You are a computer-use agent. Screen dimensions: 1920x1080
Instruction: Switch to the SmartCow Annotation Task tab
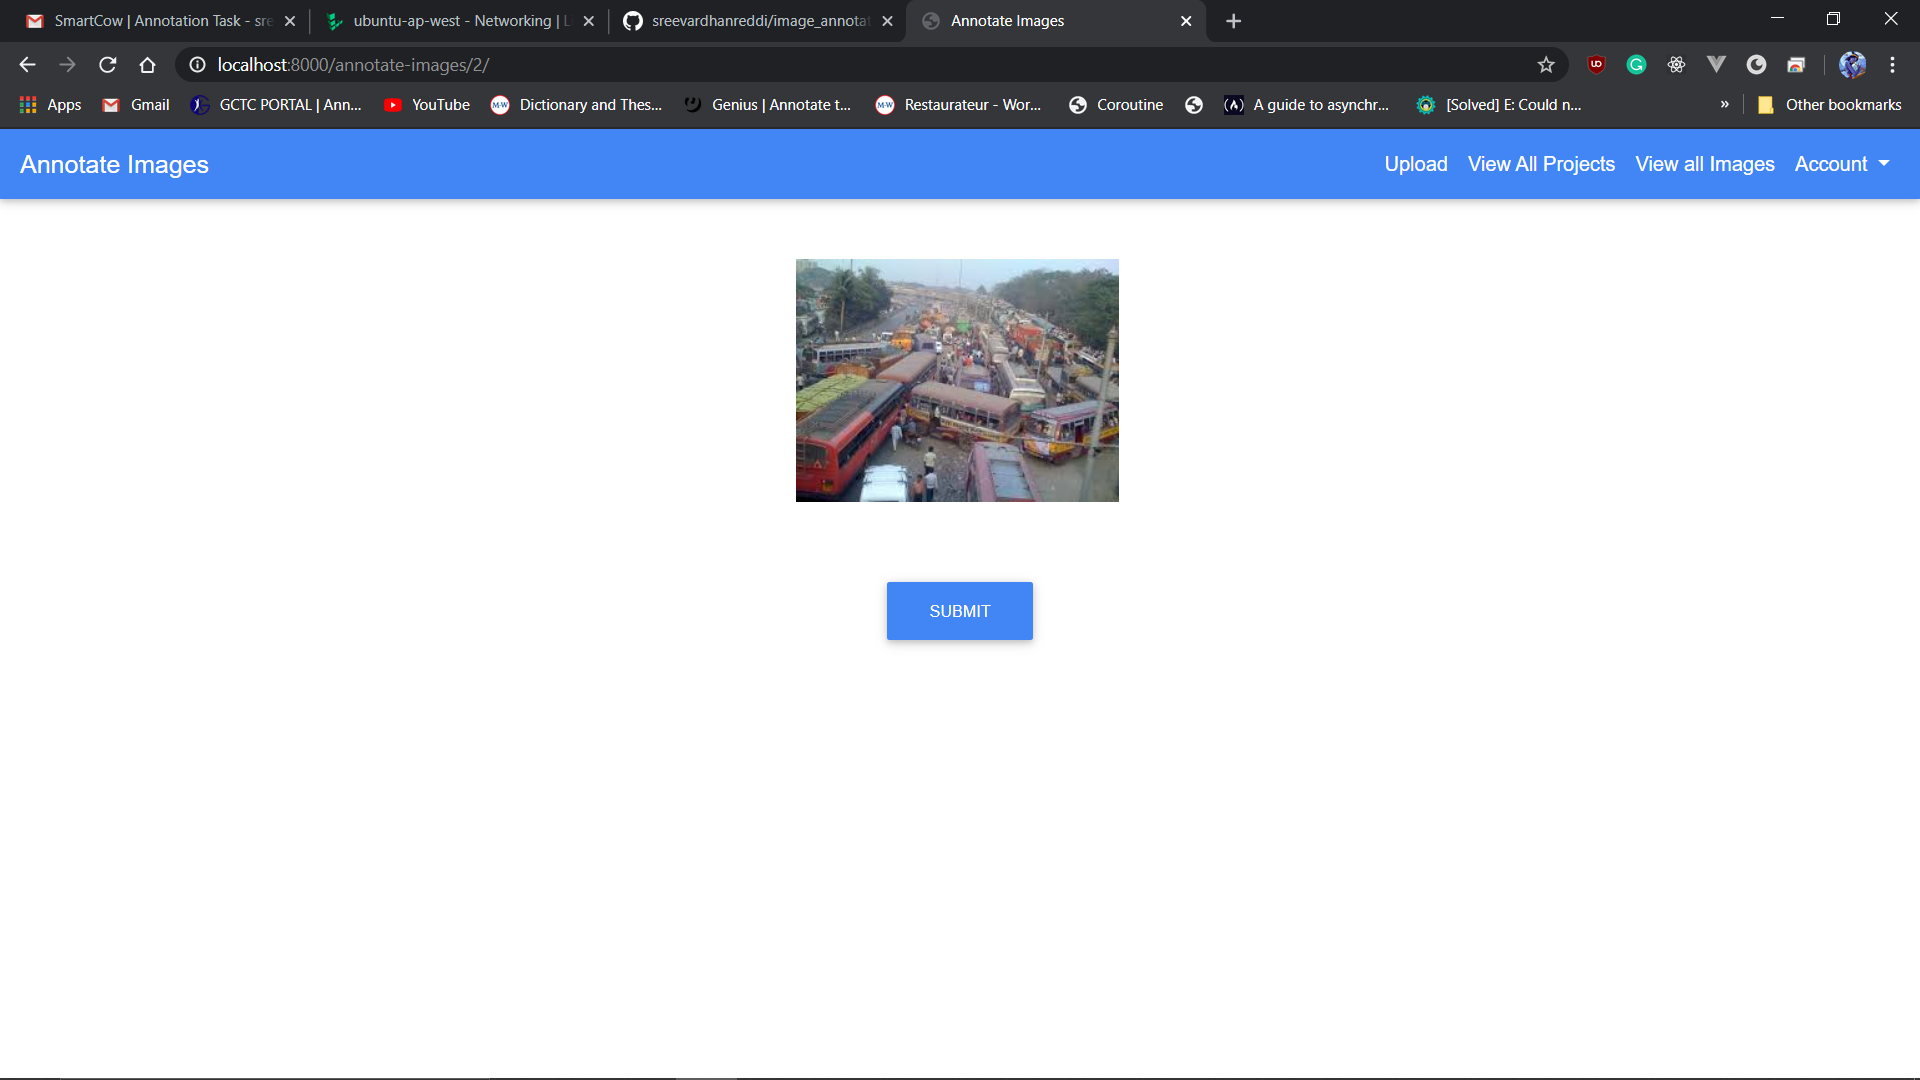point(160,21)
